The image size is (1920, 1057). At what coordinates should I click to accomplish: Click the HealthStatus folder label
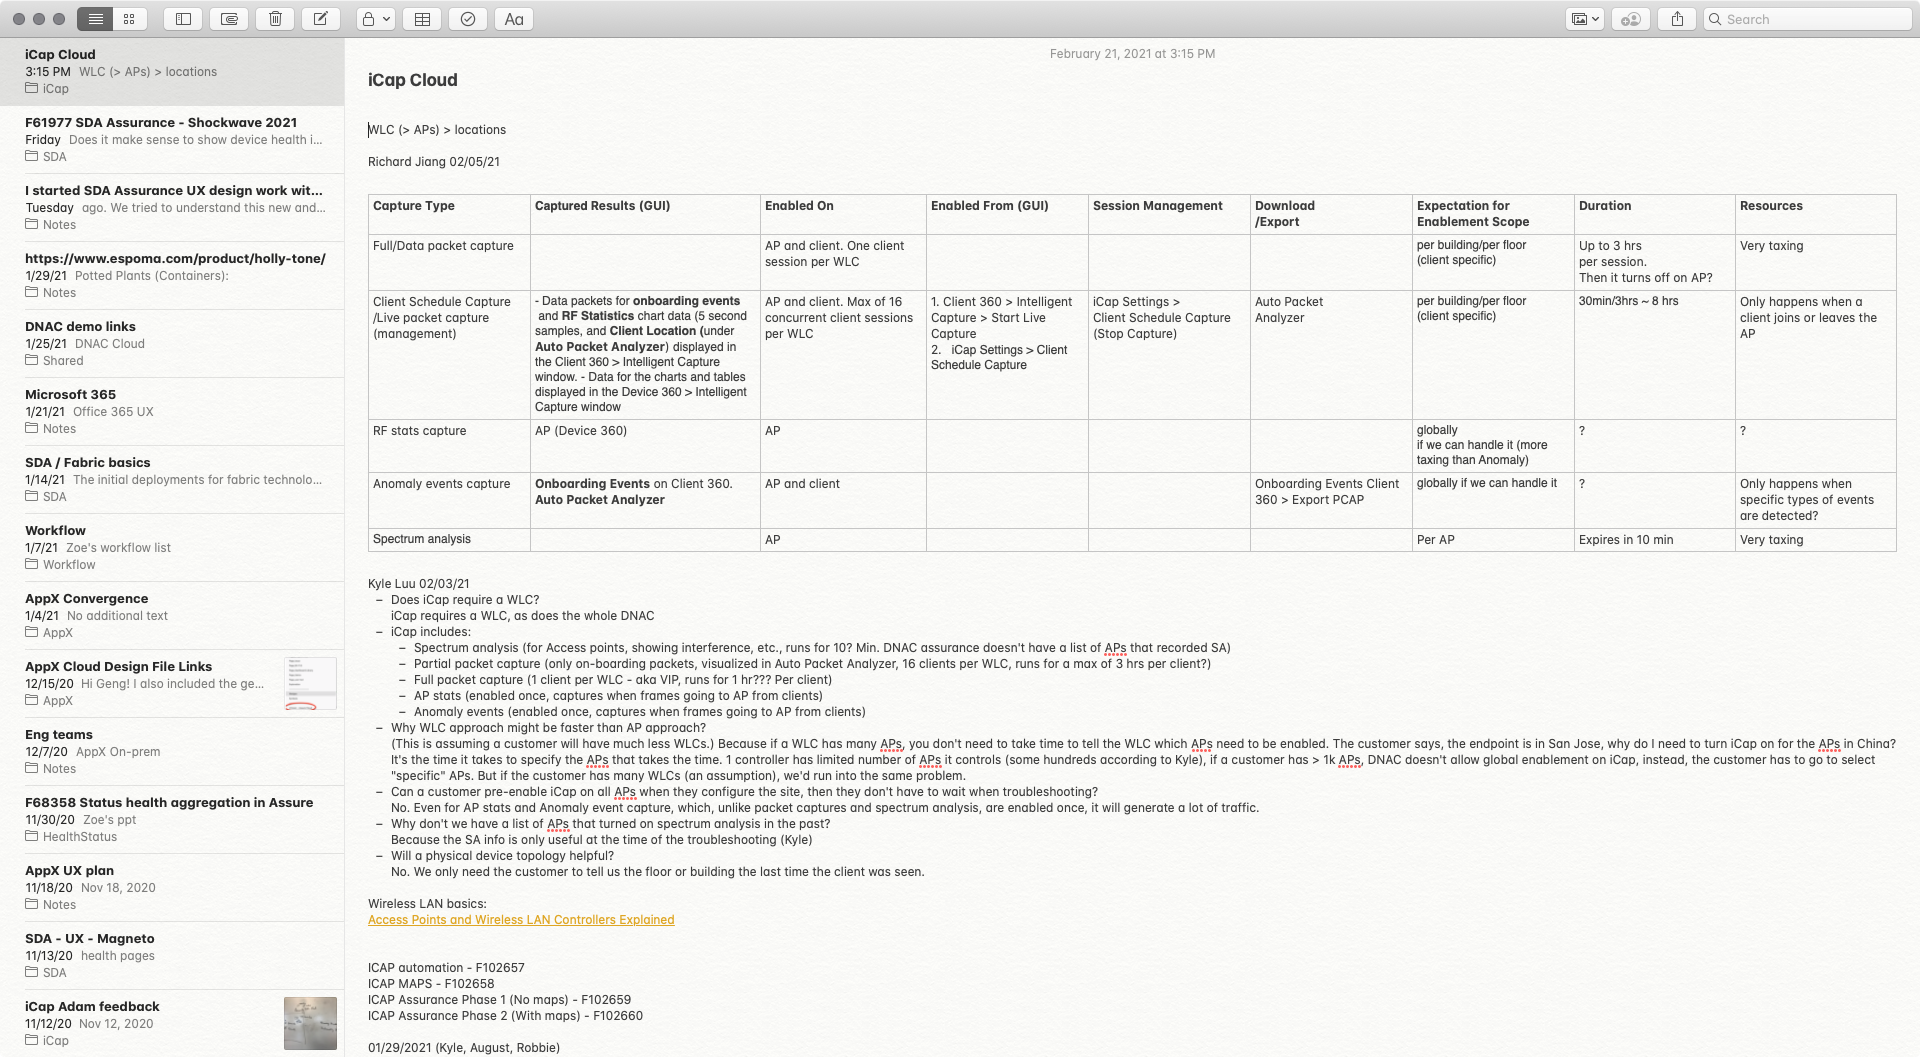[71, 837]
